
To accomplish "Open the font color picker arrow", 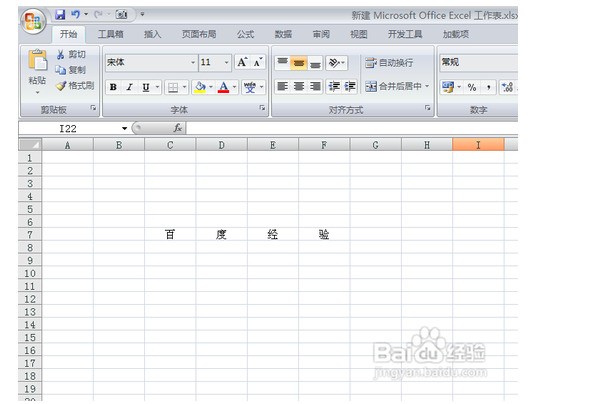I will (234, 87).
